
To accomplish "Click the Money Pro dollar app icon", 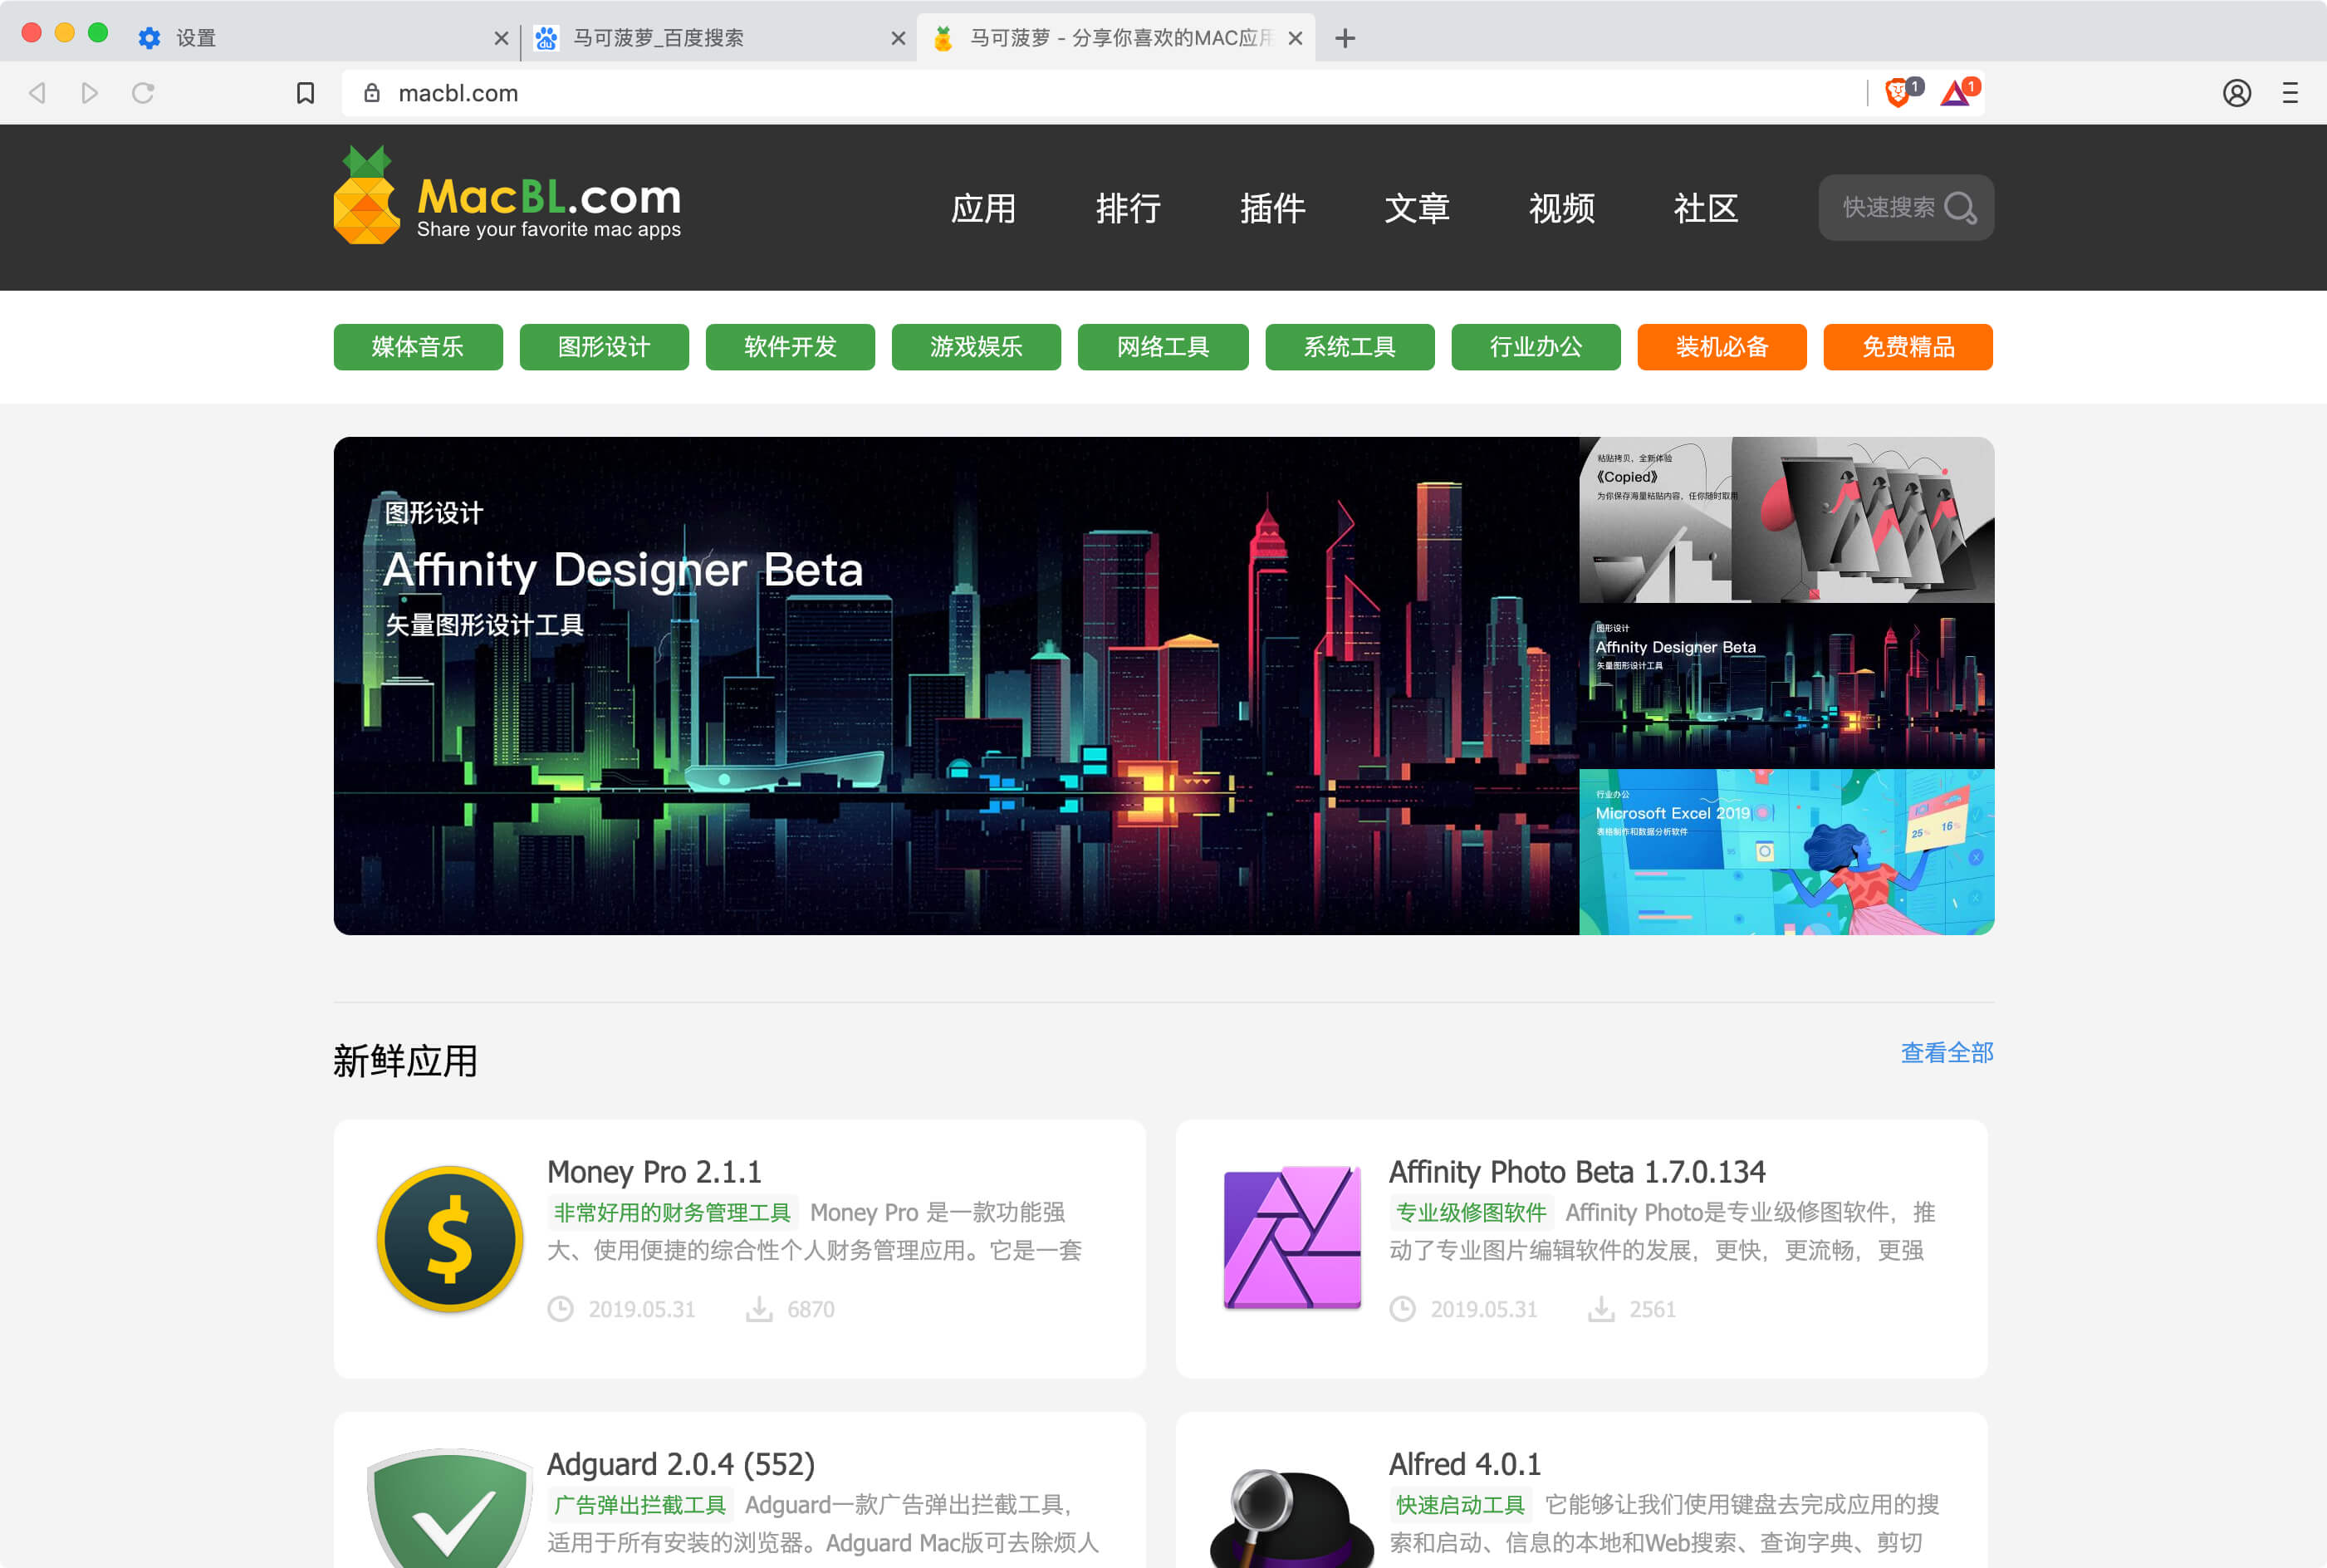I will (450, 1239).
